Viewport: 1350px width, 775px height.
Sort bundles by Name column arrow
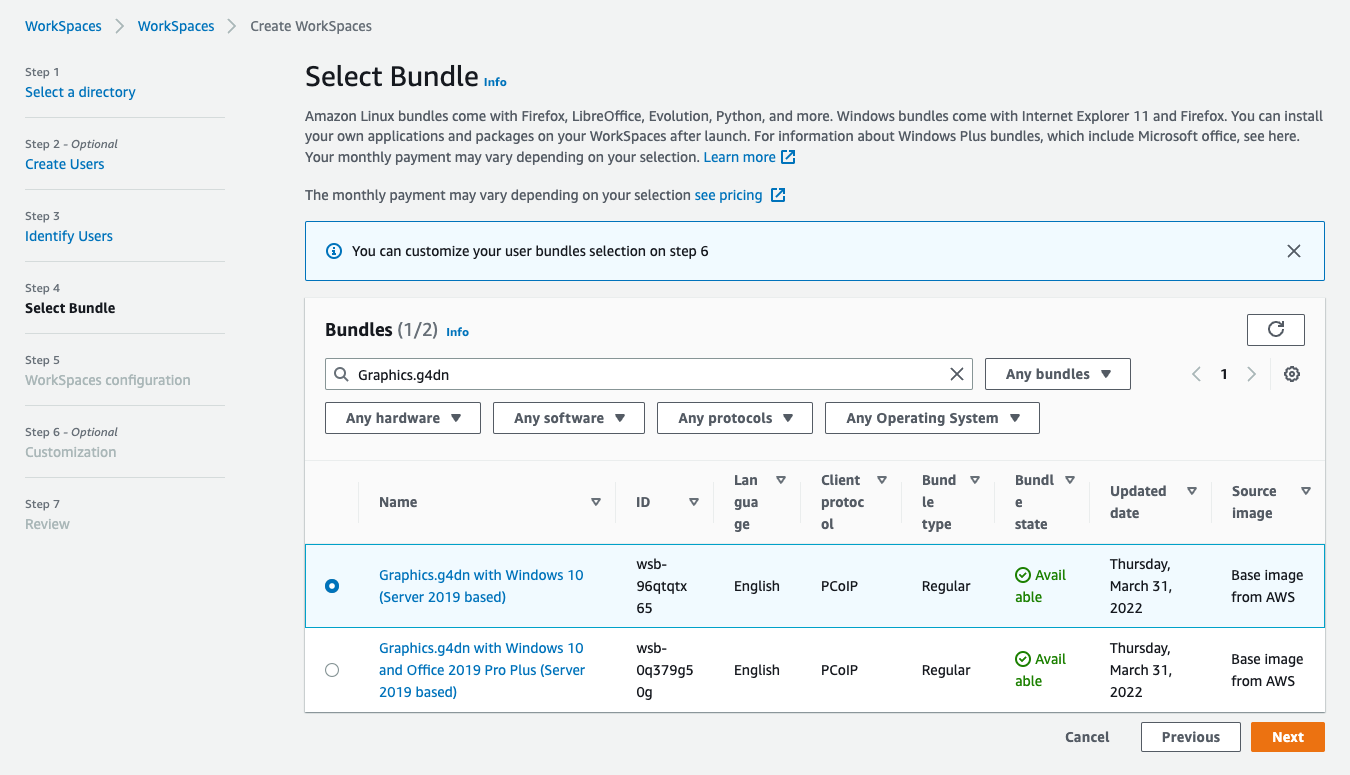[596, 502]
